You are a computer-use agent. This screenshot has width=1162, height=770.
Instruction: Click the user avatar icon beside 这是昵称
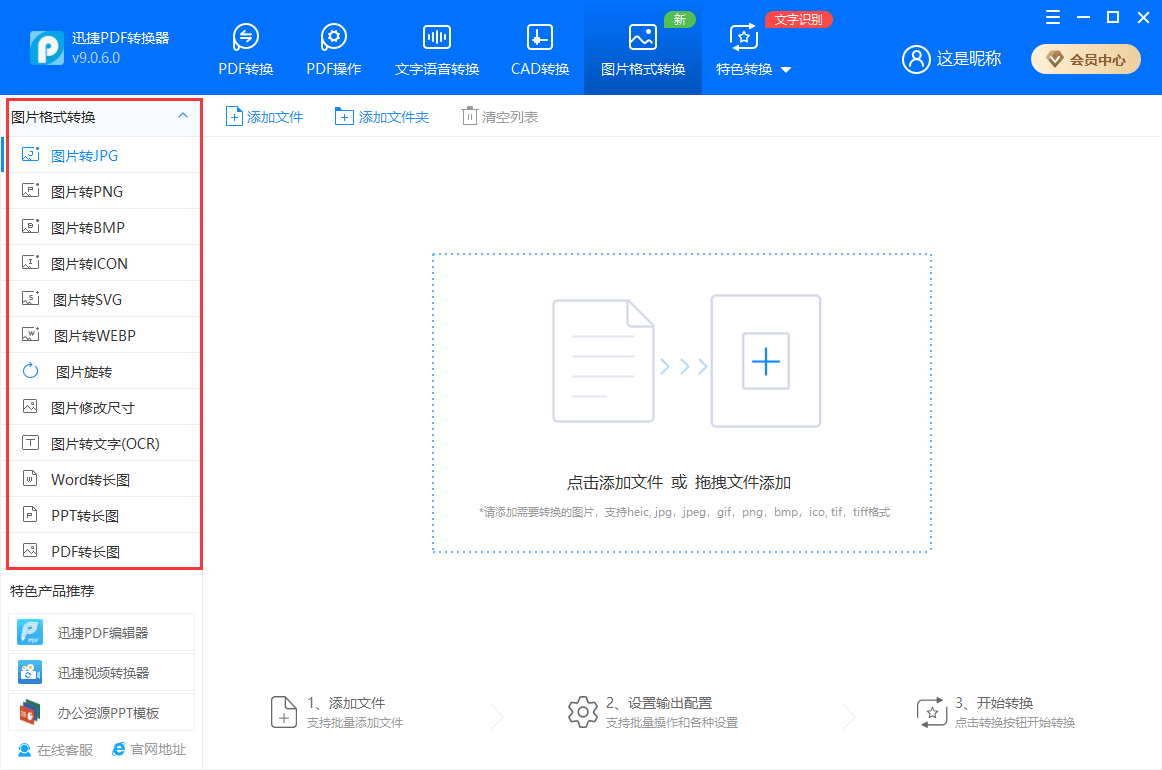pyautogui.click(x=916, y=59)
